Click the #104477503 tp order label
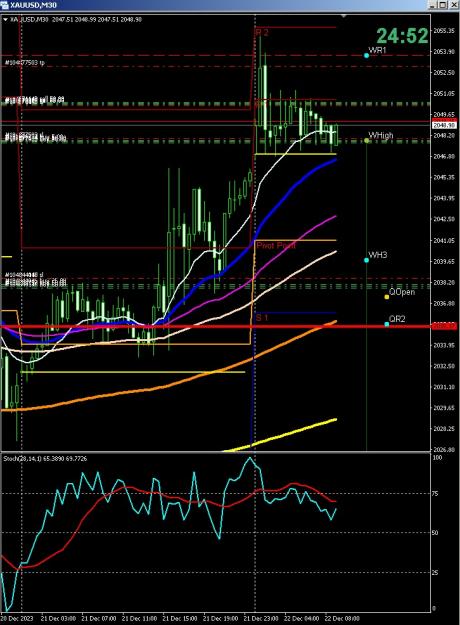Viewport: 460px width, 625px height. coord(25,63)
